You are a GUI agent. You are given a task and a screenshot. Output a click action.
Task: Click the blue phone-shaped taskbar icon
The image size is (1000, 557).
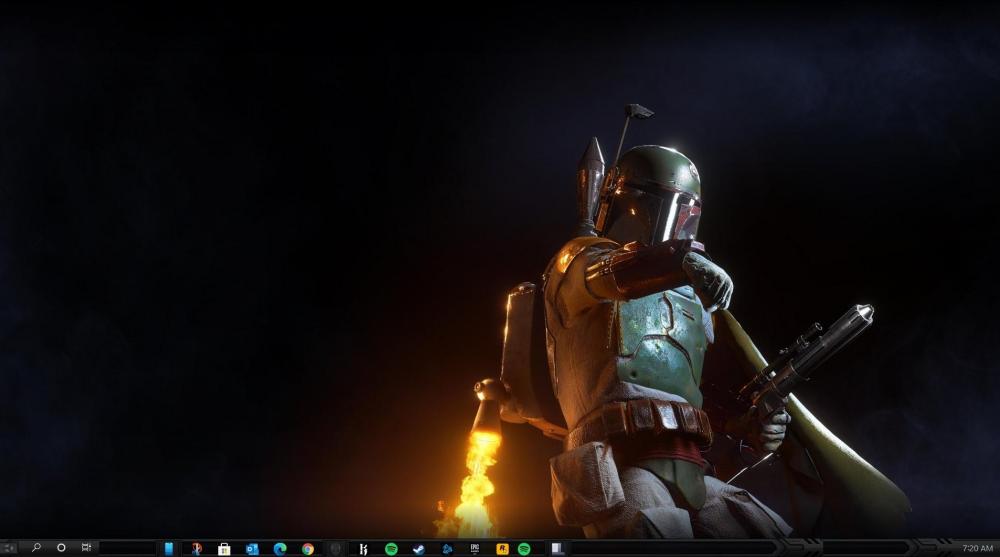pos(169,548)
